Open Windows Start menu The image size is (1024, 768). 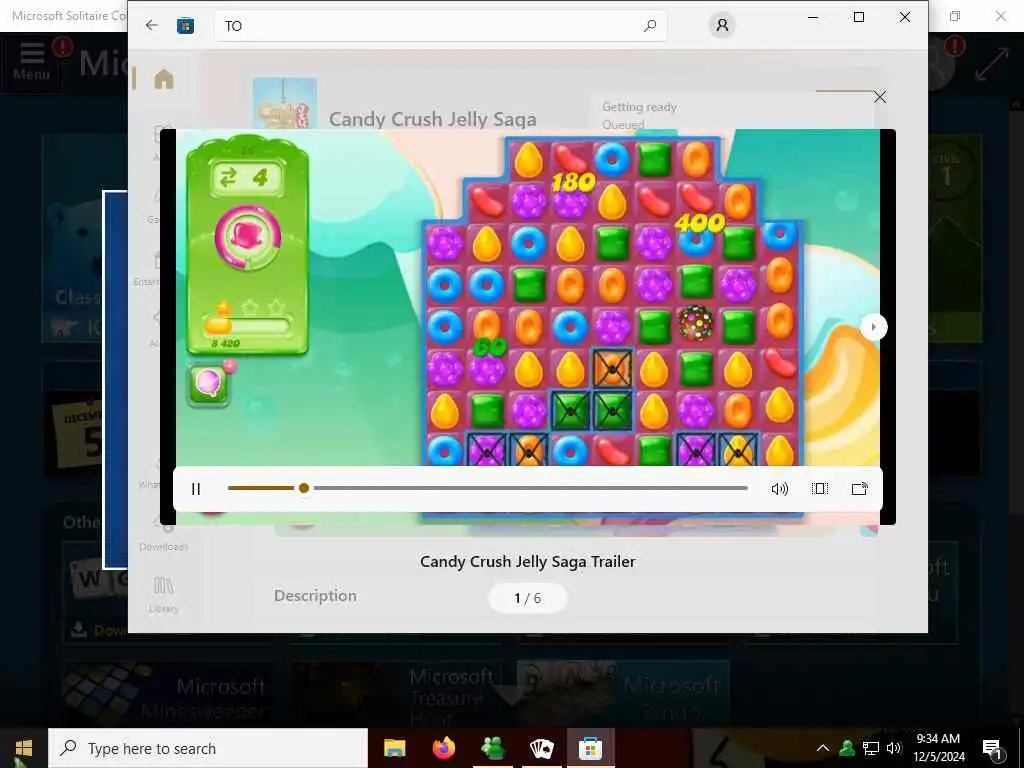click(24, 748)
